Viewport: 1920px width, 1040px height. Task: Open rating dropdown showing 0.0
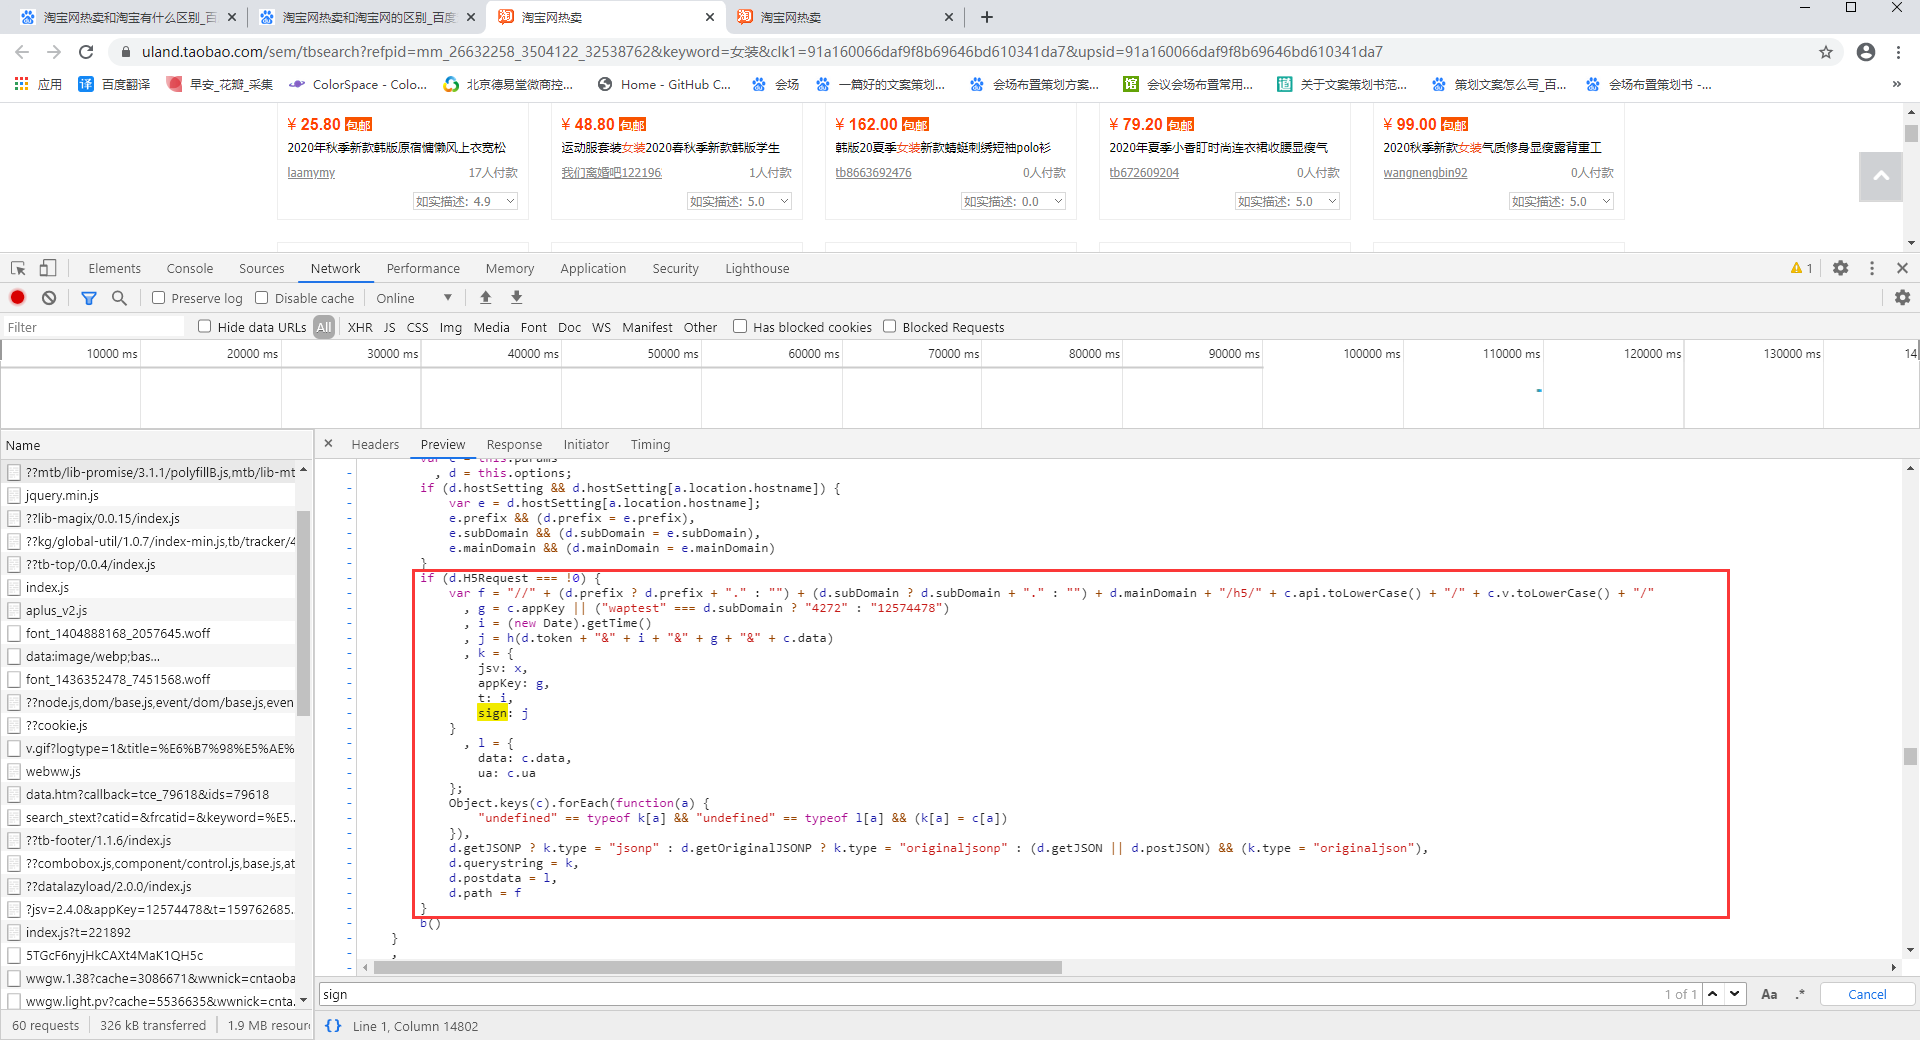(x=1013, y=202)
